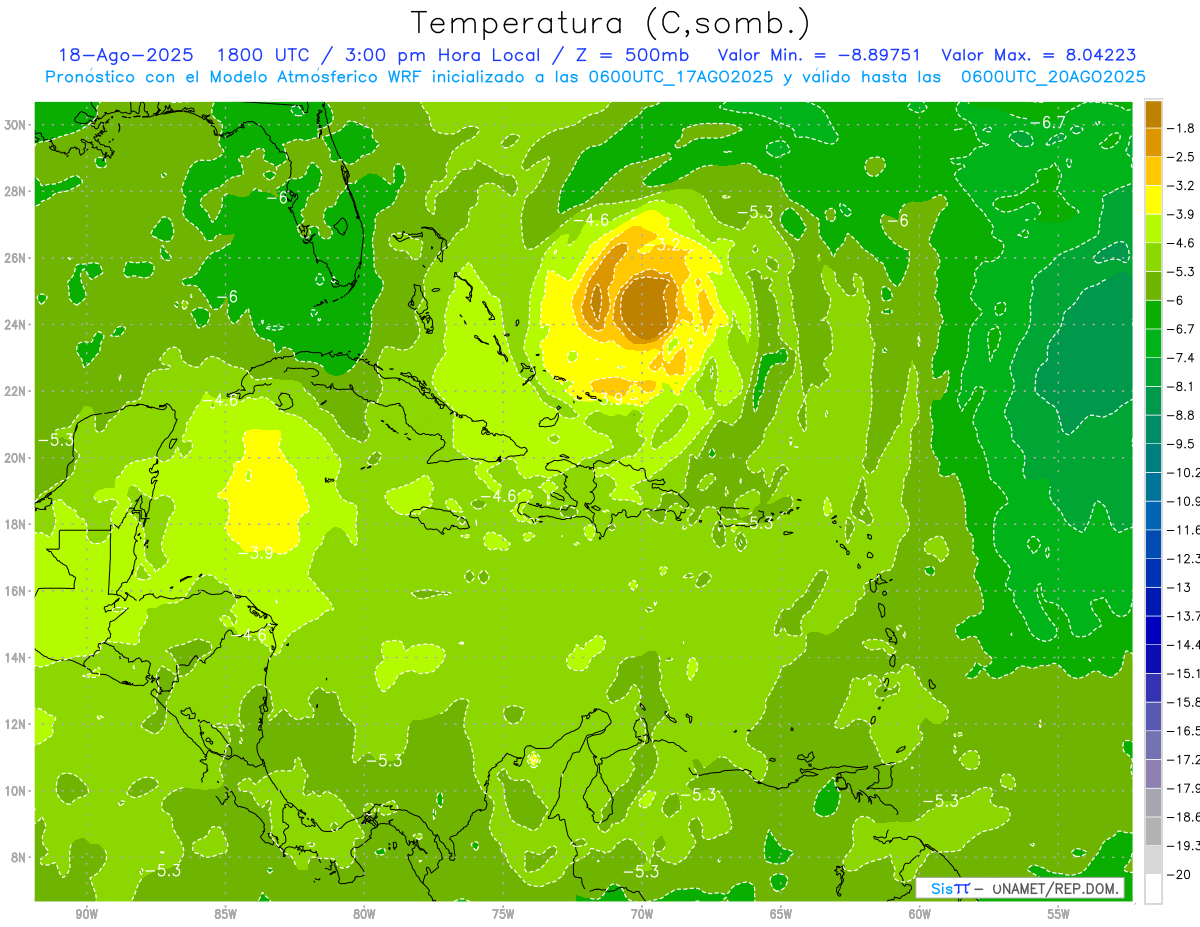Click the "22N" latitude axis label
1200x927 pixels.
click(x=15, y=391)
